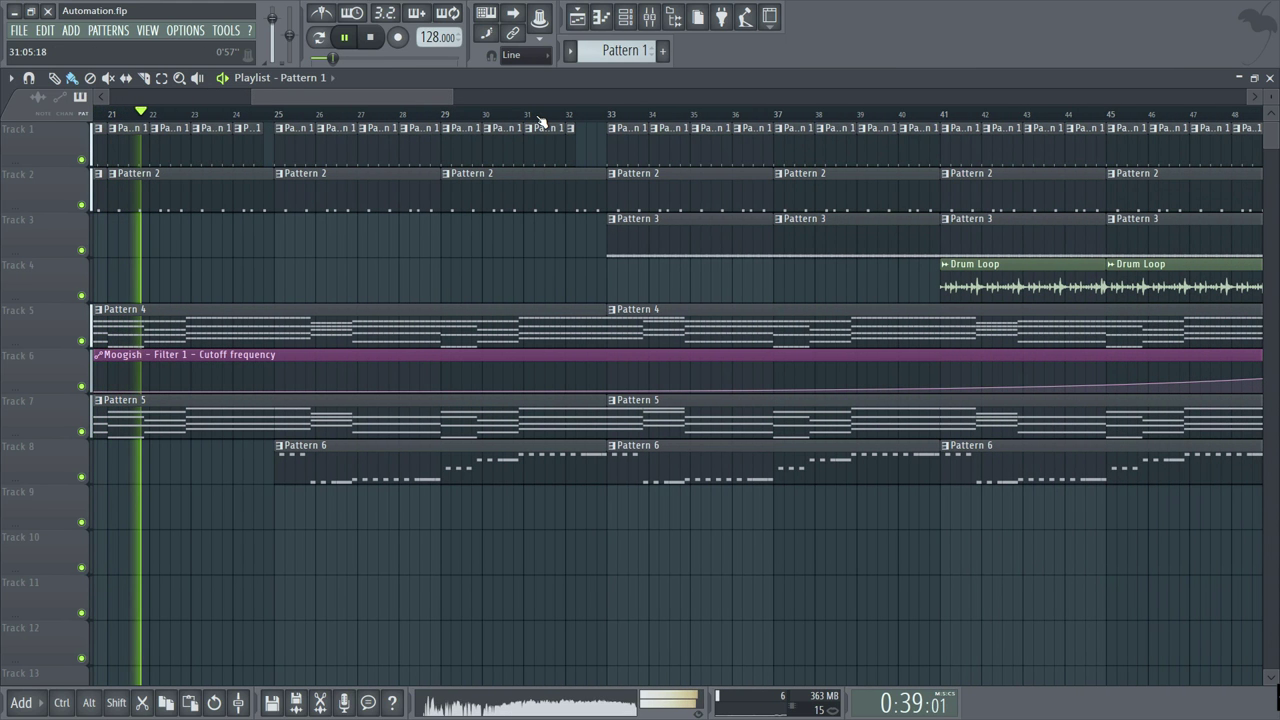
Task: Click the Add button at the bottom left
Action: 21,703
